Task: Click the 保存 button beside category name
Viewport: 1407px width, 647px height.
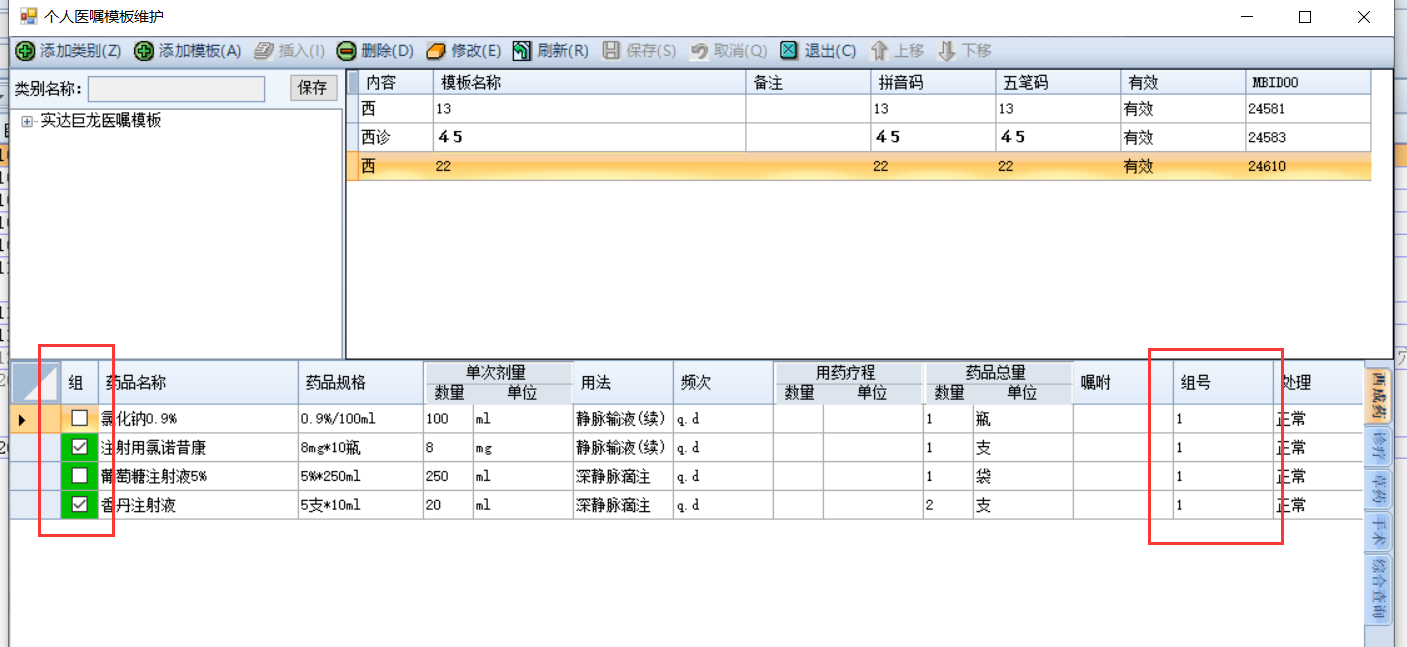Action: coord(313,88)
